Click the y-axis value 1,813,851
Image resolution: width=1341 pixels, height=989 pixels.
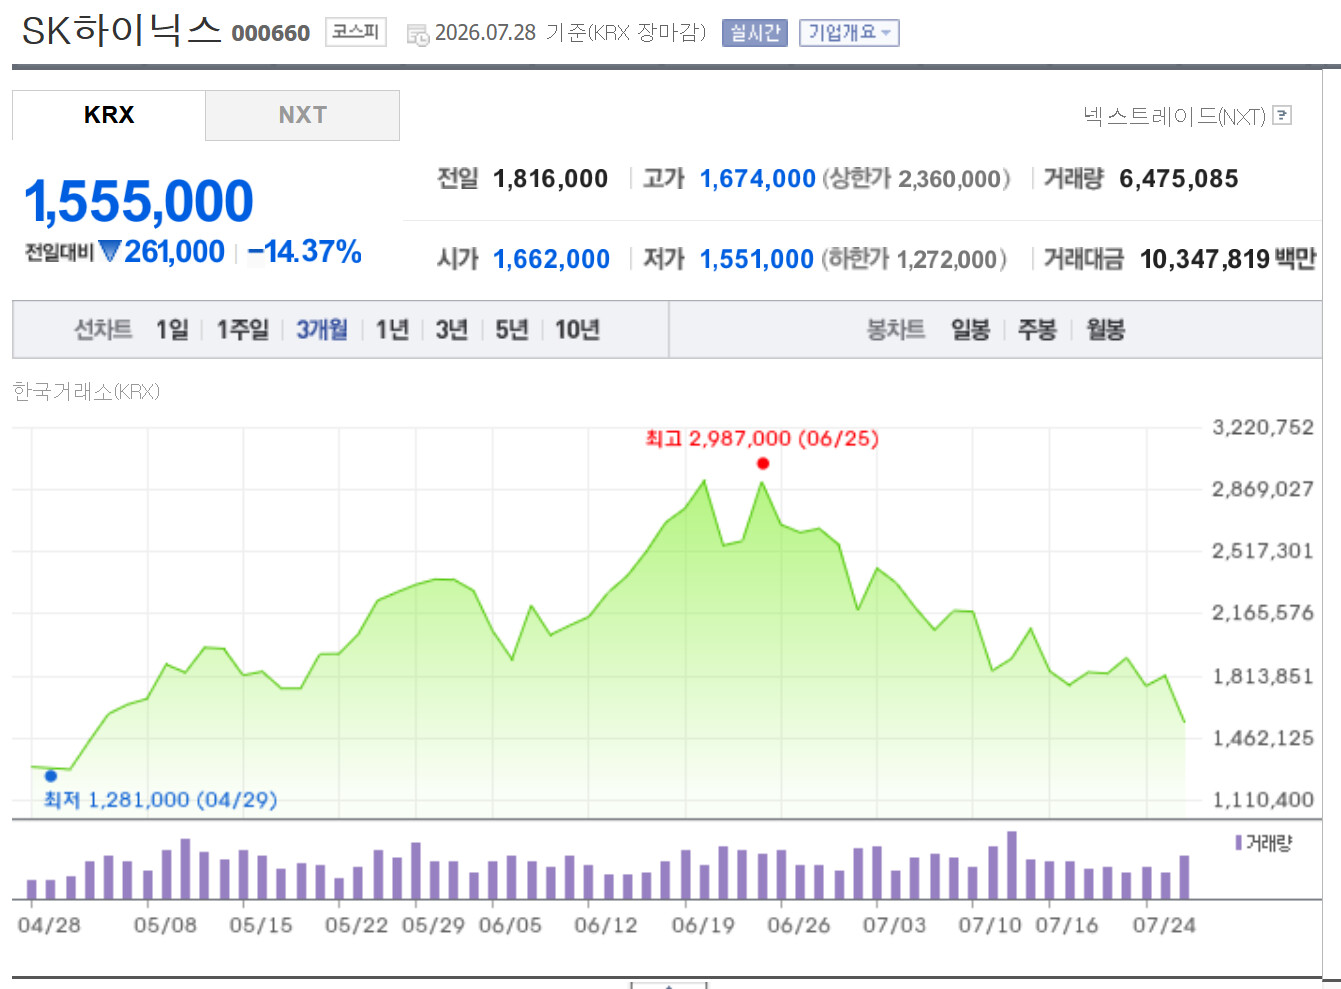(1263, 676)
